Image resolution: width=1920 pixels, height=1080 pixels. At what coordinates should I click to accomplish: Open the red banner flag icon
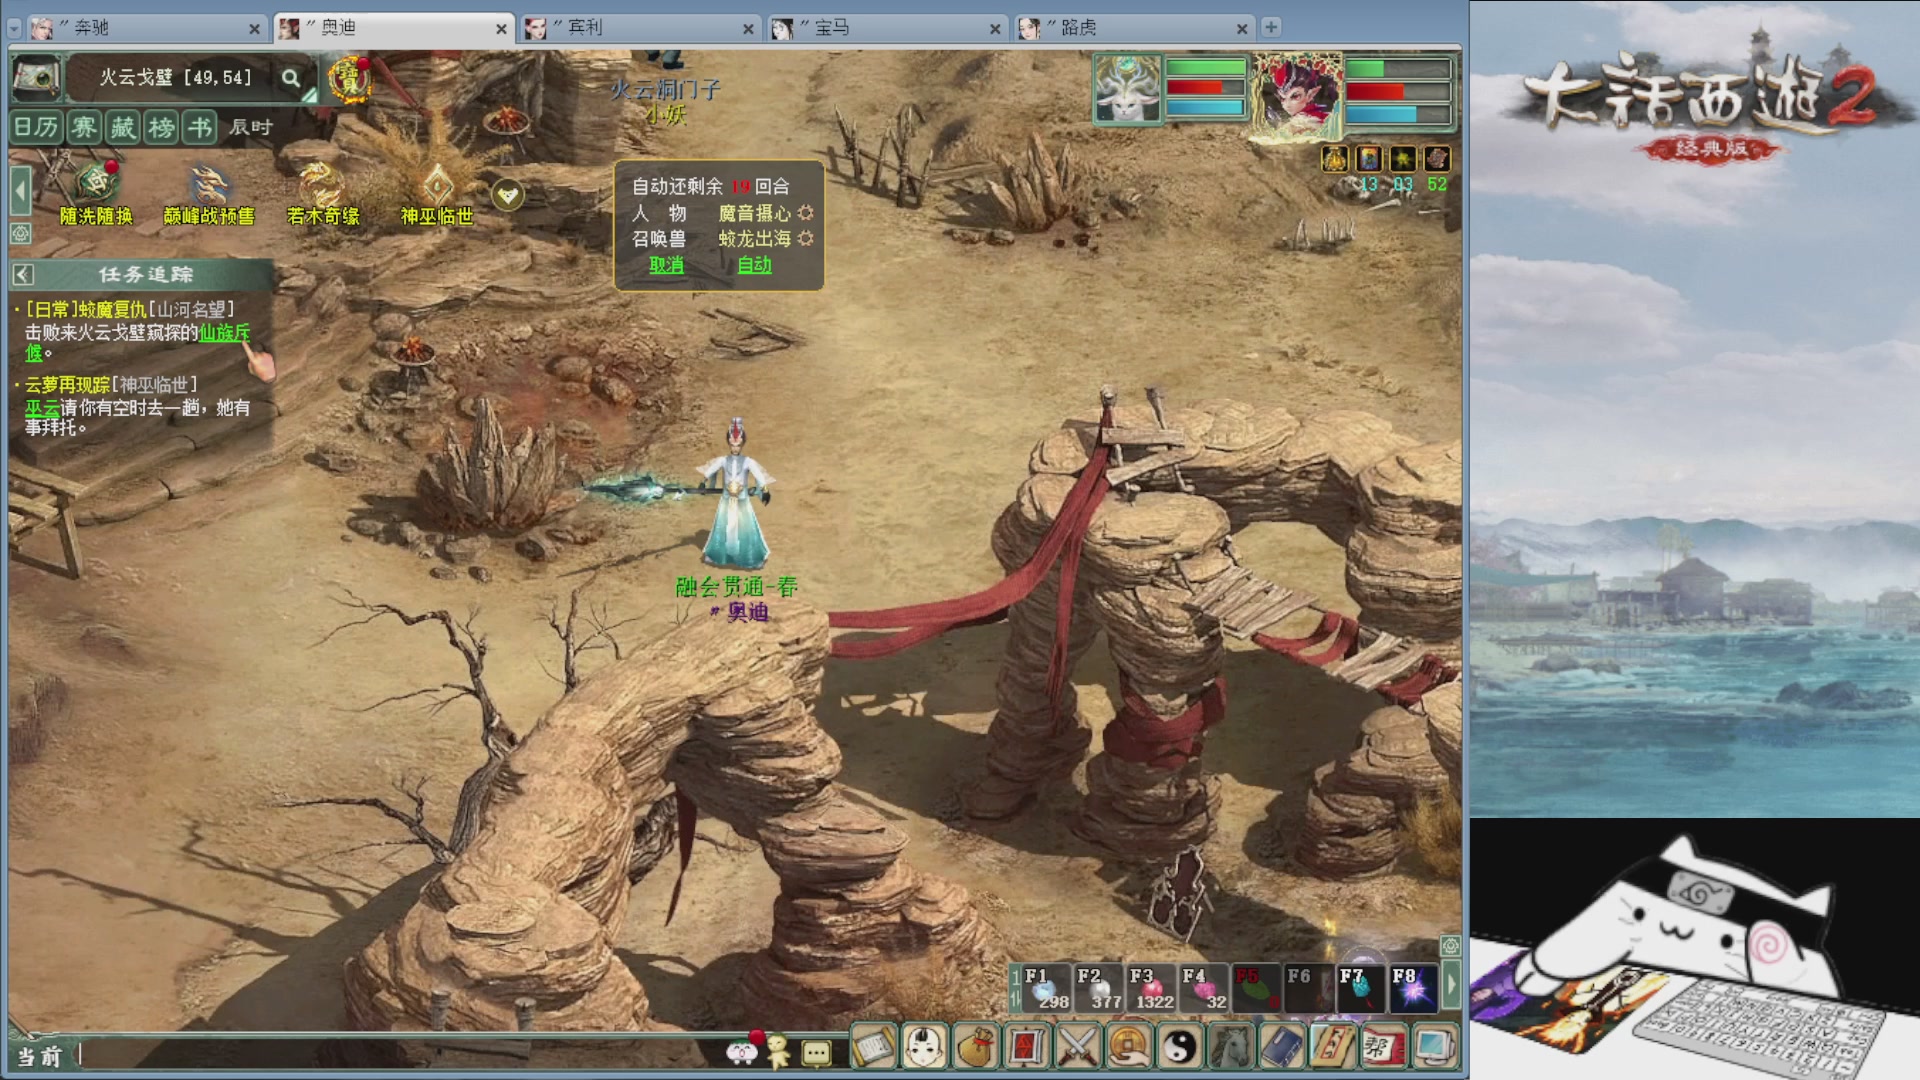(1027, 1047)
